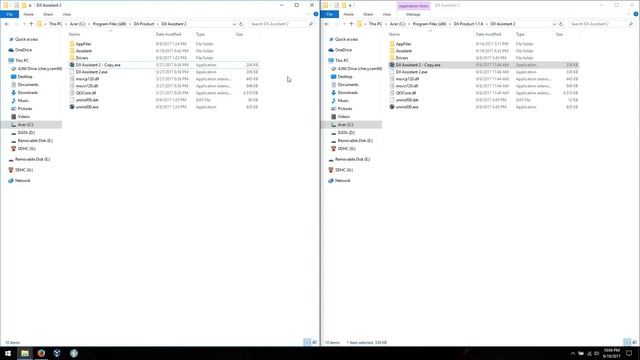The height and width of the screenshot is (360, 640).
Task: Open Firefox from the taskbar
Action: point(41,353)
